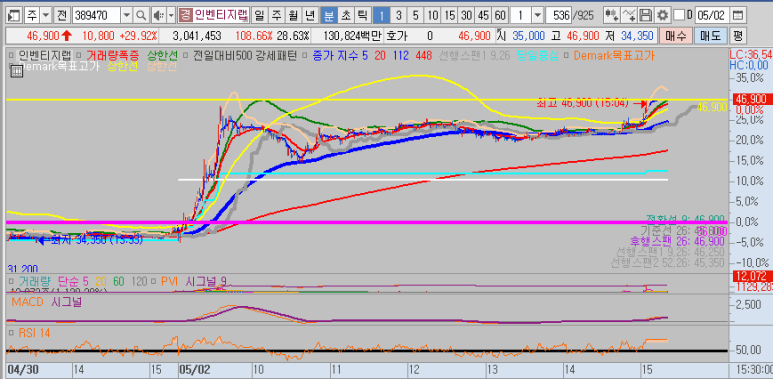Viewport: 773px width, 379px height.
Task: Click the add line indicator icon
Action: tap(629, 15)
